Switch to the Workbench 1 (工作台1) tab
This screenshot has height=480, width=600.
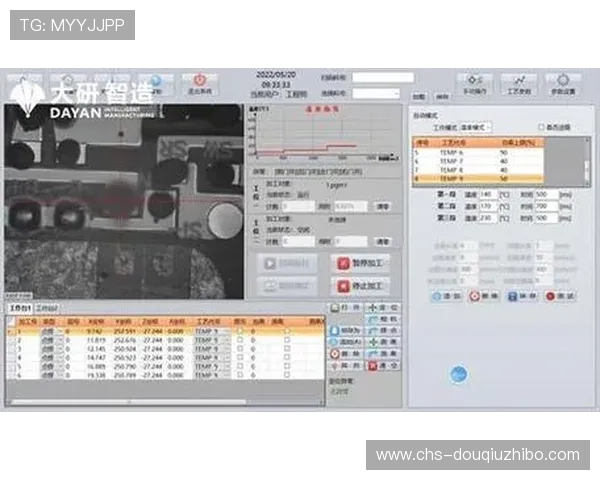pyautogui.click(x=20, y=308)
